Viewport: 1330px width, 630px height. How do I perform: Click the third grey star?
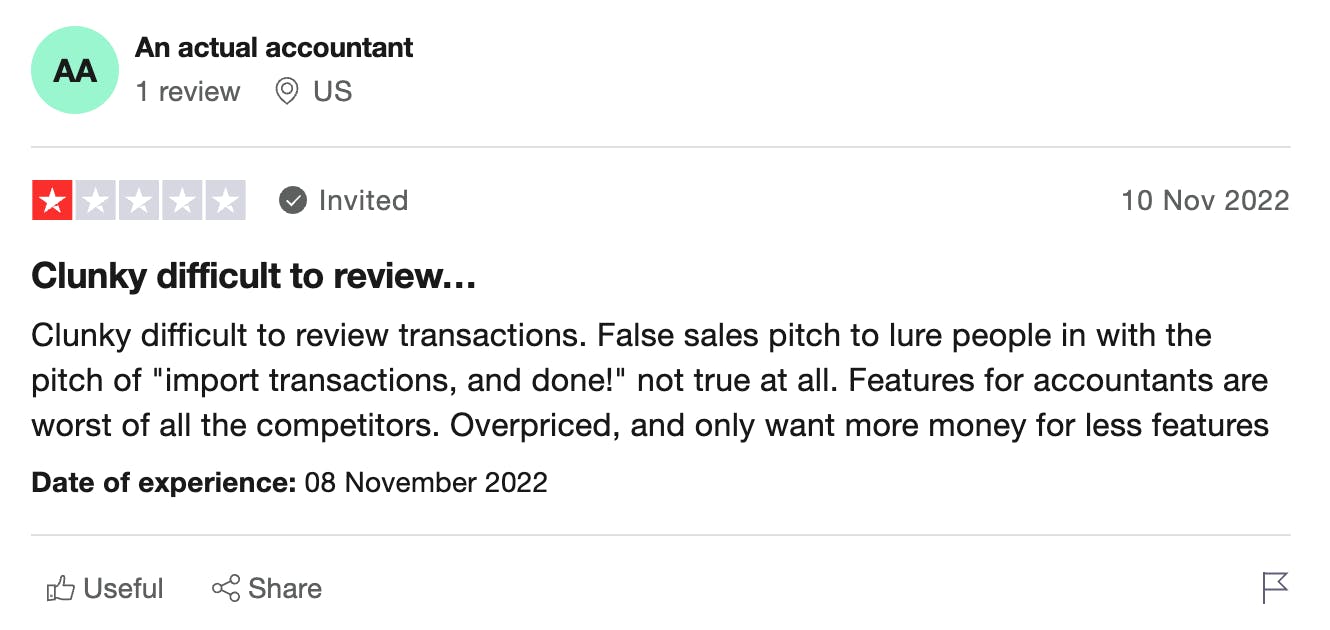[x=139, y=200]
